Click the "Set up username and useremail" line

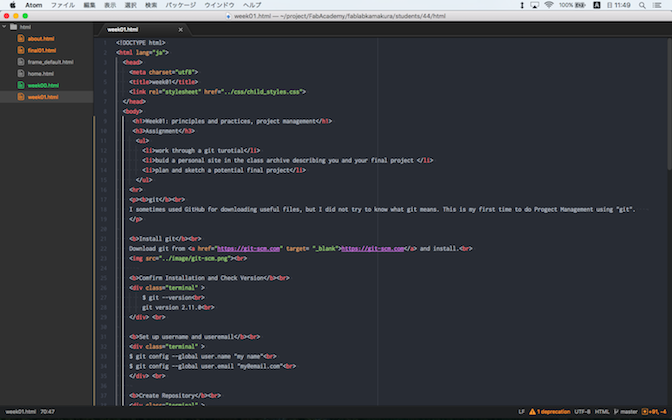195,337
